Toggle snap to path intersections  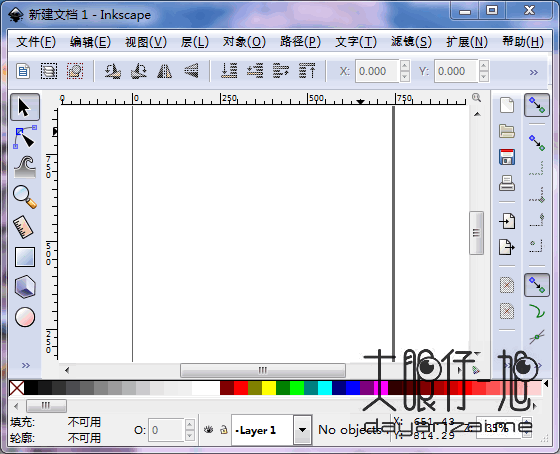point(536,337)
